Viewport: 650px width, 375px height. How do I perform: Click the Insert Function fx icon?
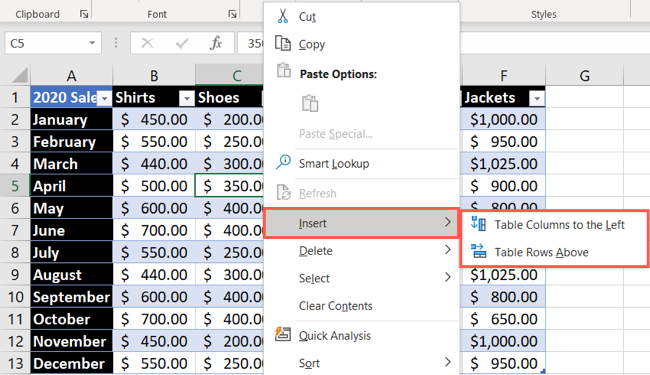tap(216, 43)
